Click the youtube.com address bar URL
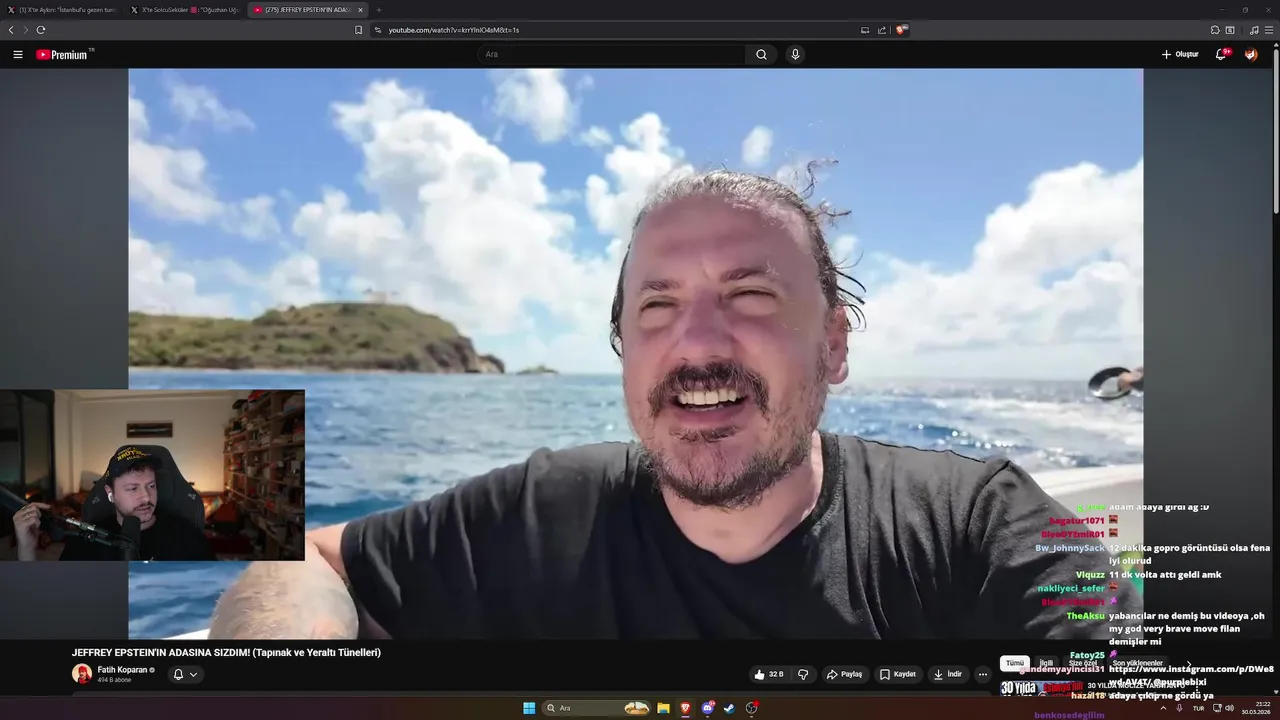Screen dimensions: 1280x720 [x=454, y=30]
